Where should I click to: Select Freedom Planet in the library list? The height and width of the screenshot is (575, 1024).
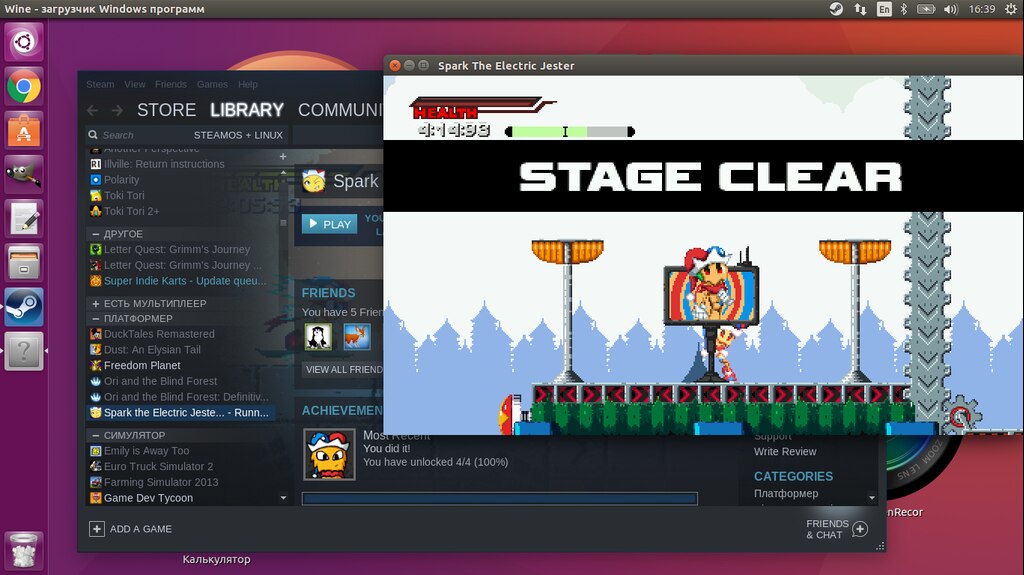[x=142, y=365]
